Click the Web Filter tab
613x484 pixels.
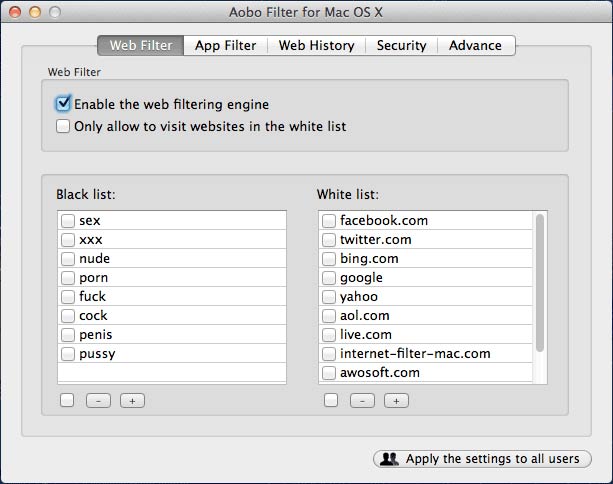141,45
